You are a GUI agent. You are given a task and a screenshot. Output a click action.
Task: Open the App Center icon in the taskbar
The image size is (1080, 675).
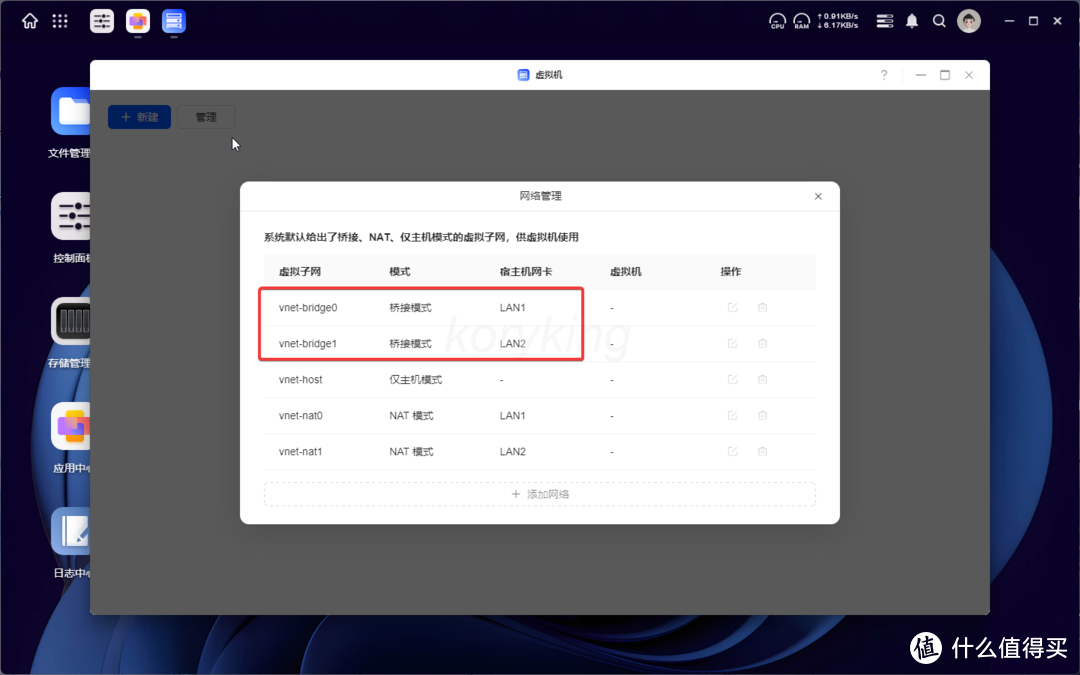(137, 21)
